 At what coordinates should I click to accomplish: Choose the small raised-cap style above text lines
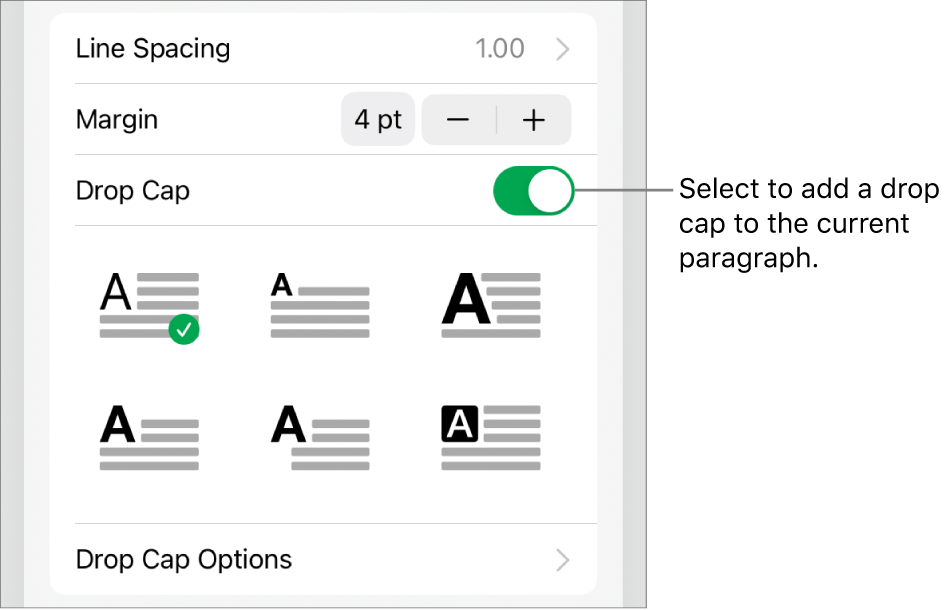tap(320, 305)
